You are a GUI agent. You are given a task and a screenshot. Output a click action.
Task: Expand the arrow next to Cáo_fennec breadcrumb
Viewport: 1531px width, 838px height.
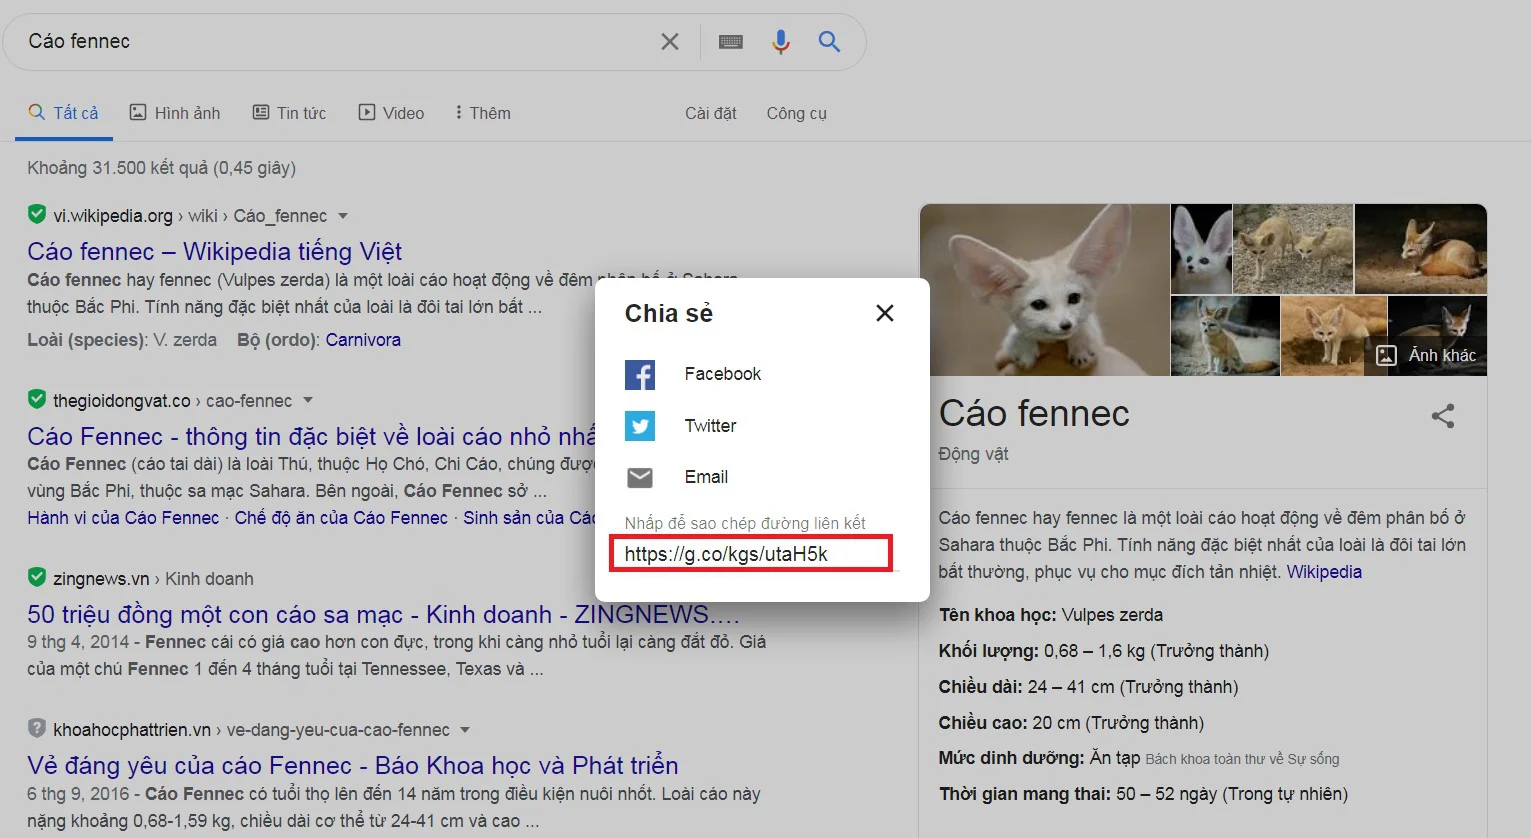[342, 216]
